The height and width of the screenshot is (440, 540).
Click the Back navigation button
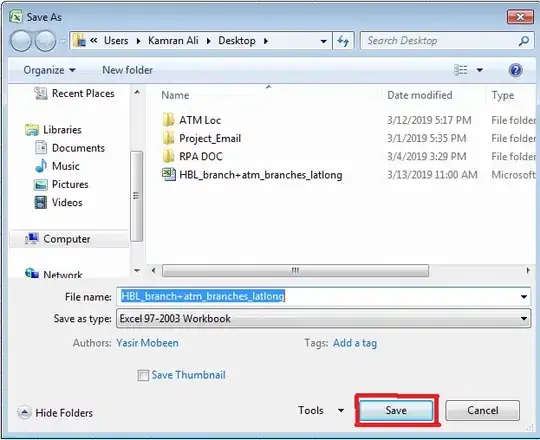point(21,41)
